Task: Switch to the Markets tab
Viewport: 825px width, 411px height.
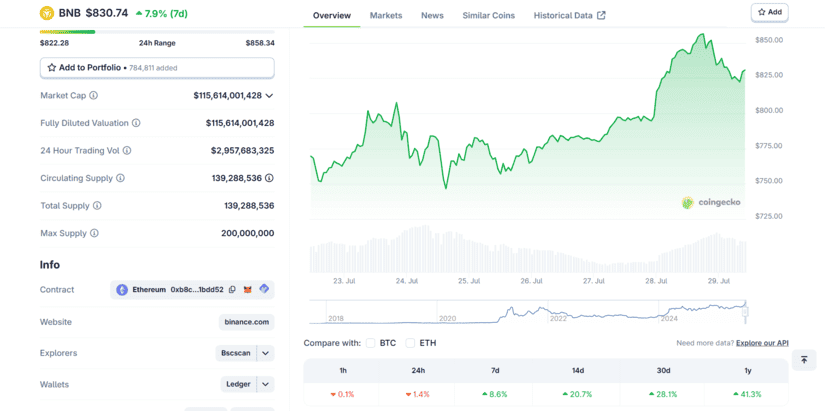Action: (x=386, y=15)
